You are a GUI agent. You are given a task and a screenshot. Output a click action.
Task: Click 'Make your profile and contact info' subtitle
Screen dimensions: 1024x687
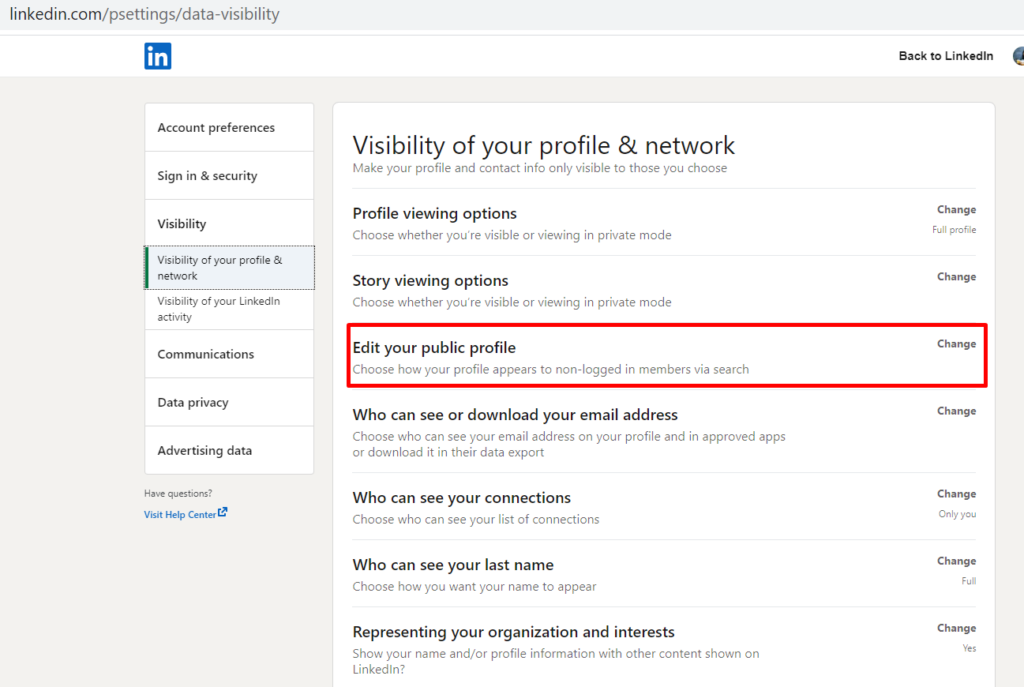(x=539, y=168)
